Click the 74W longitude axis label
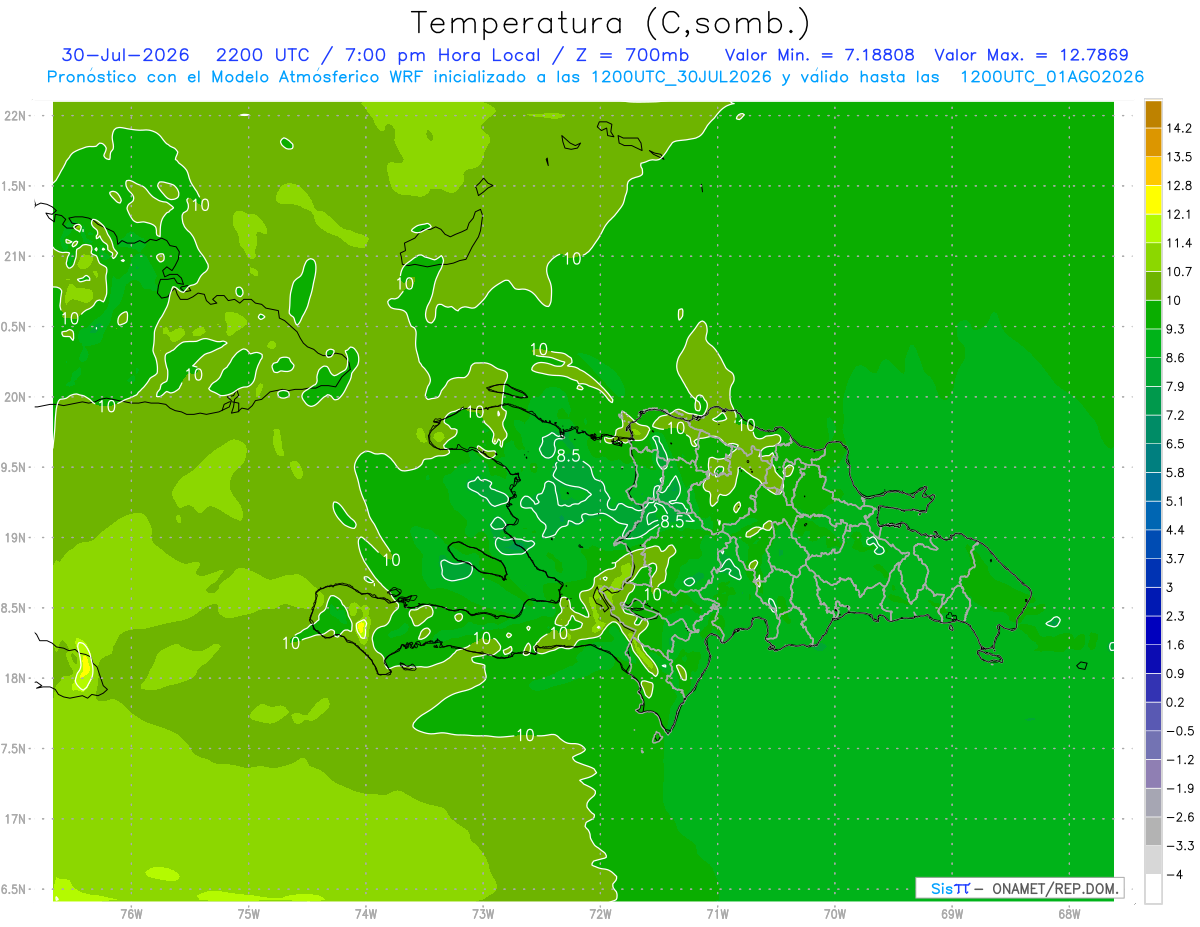Viewport: 1200px width, 927px height. [366, 914]
